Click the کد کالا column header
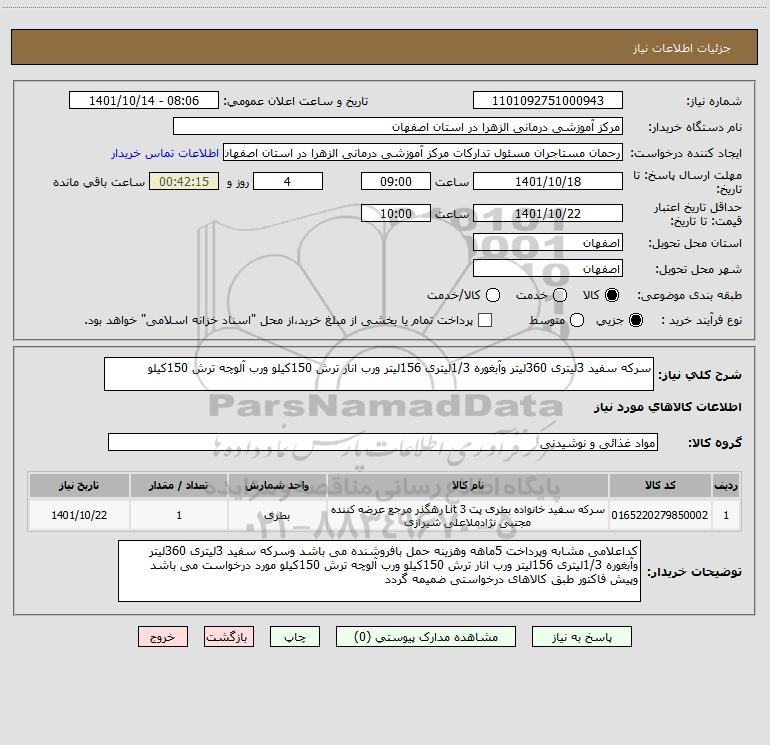This screenshot has width=770, height=745. pos(660,485)
